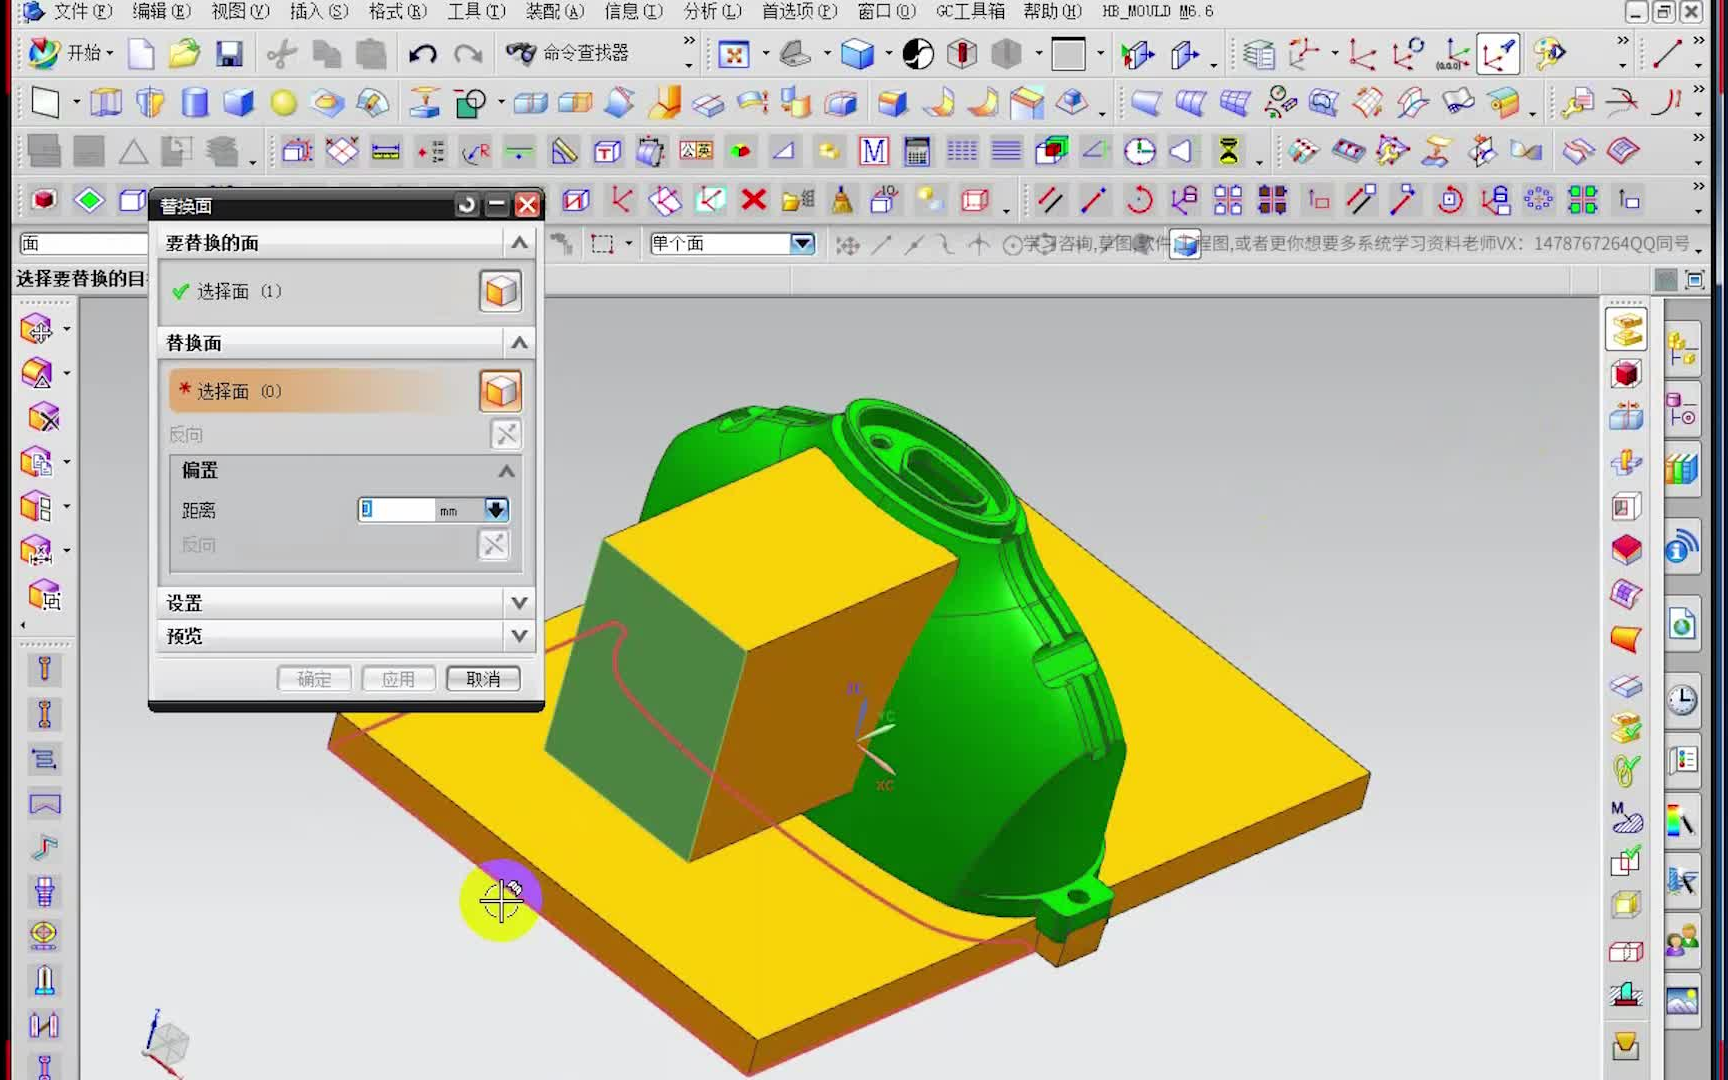The image size is (1728, 1080).
Task: Toggle 反向 under the 替换面 selection
Action: click(x=505, y=434)
